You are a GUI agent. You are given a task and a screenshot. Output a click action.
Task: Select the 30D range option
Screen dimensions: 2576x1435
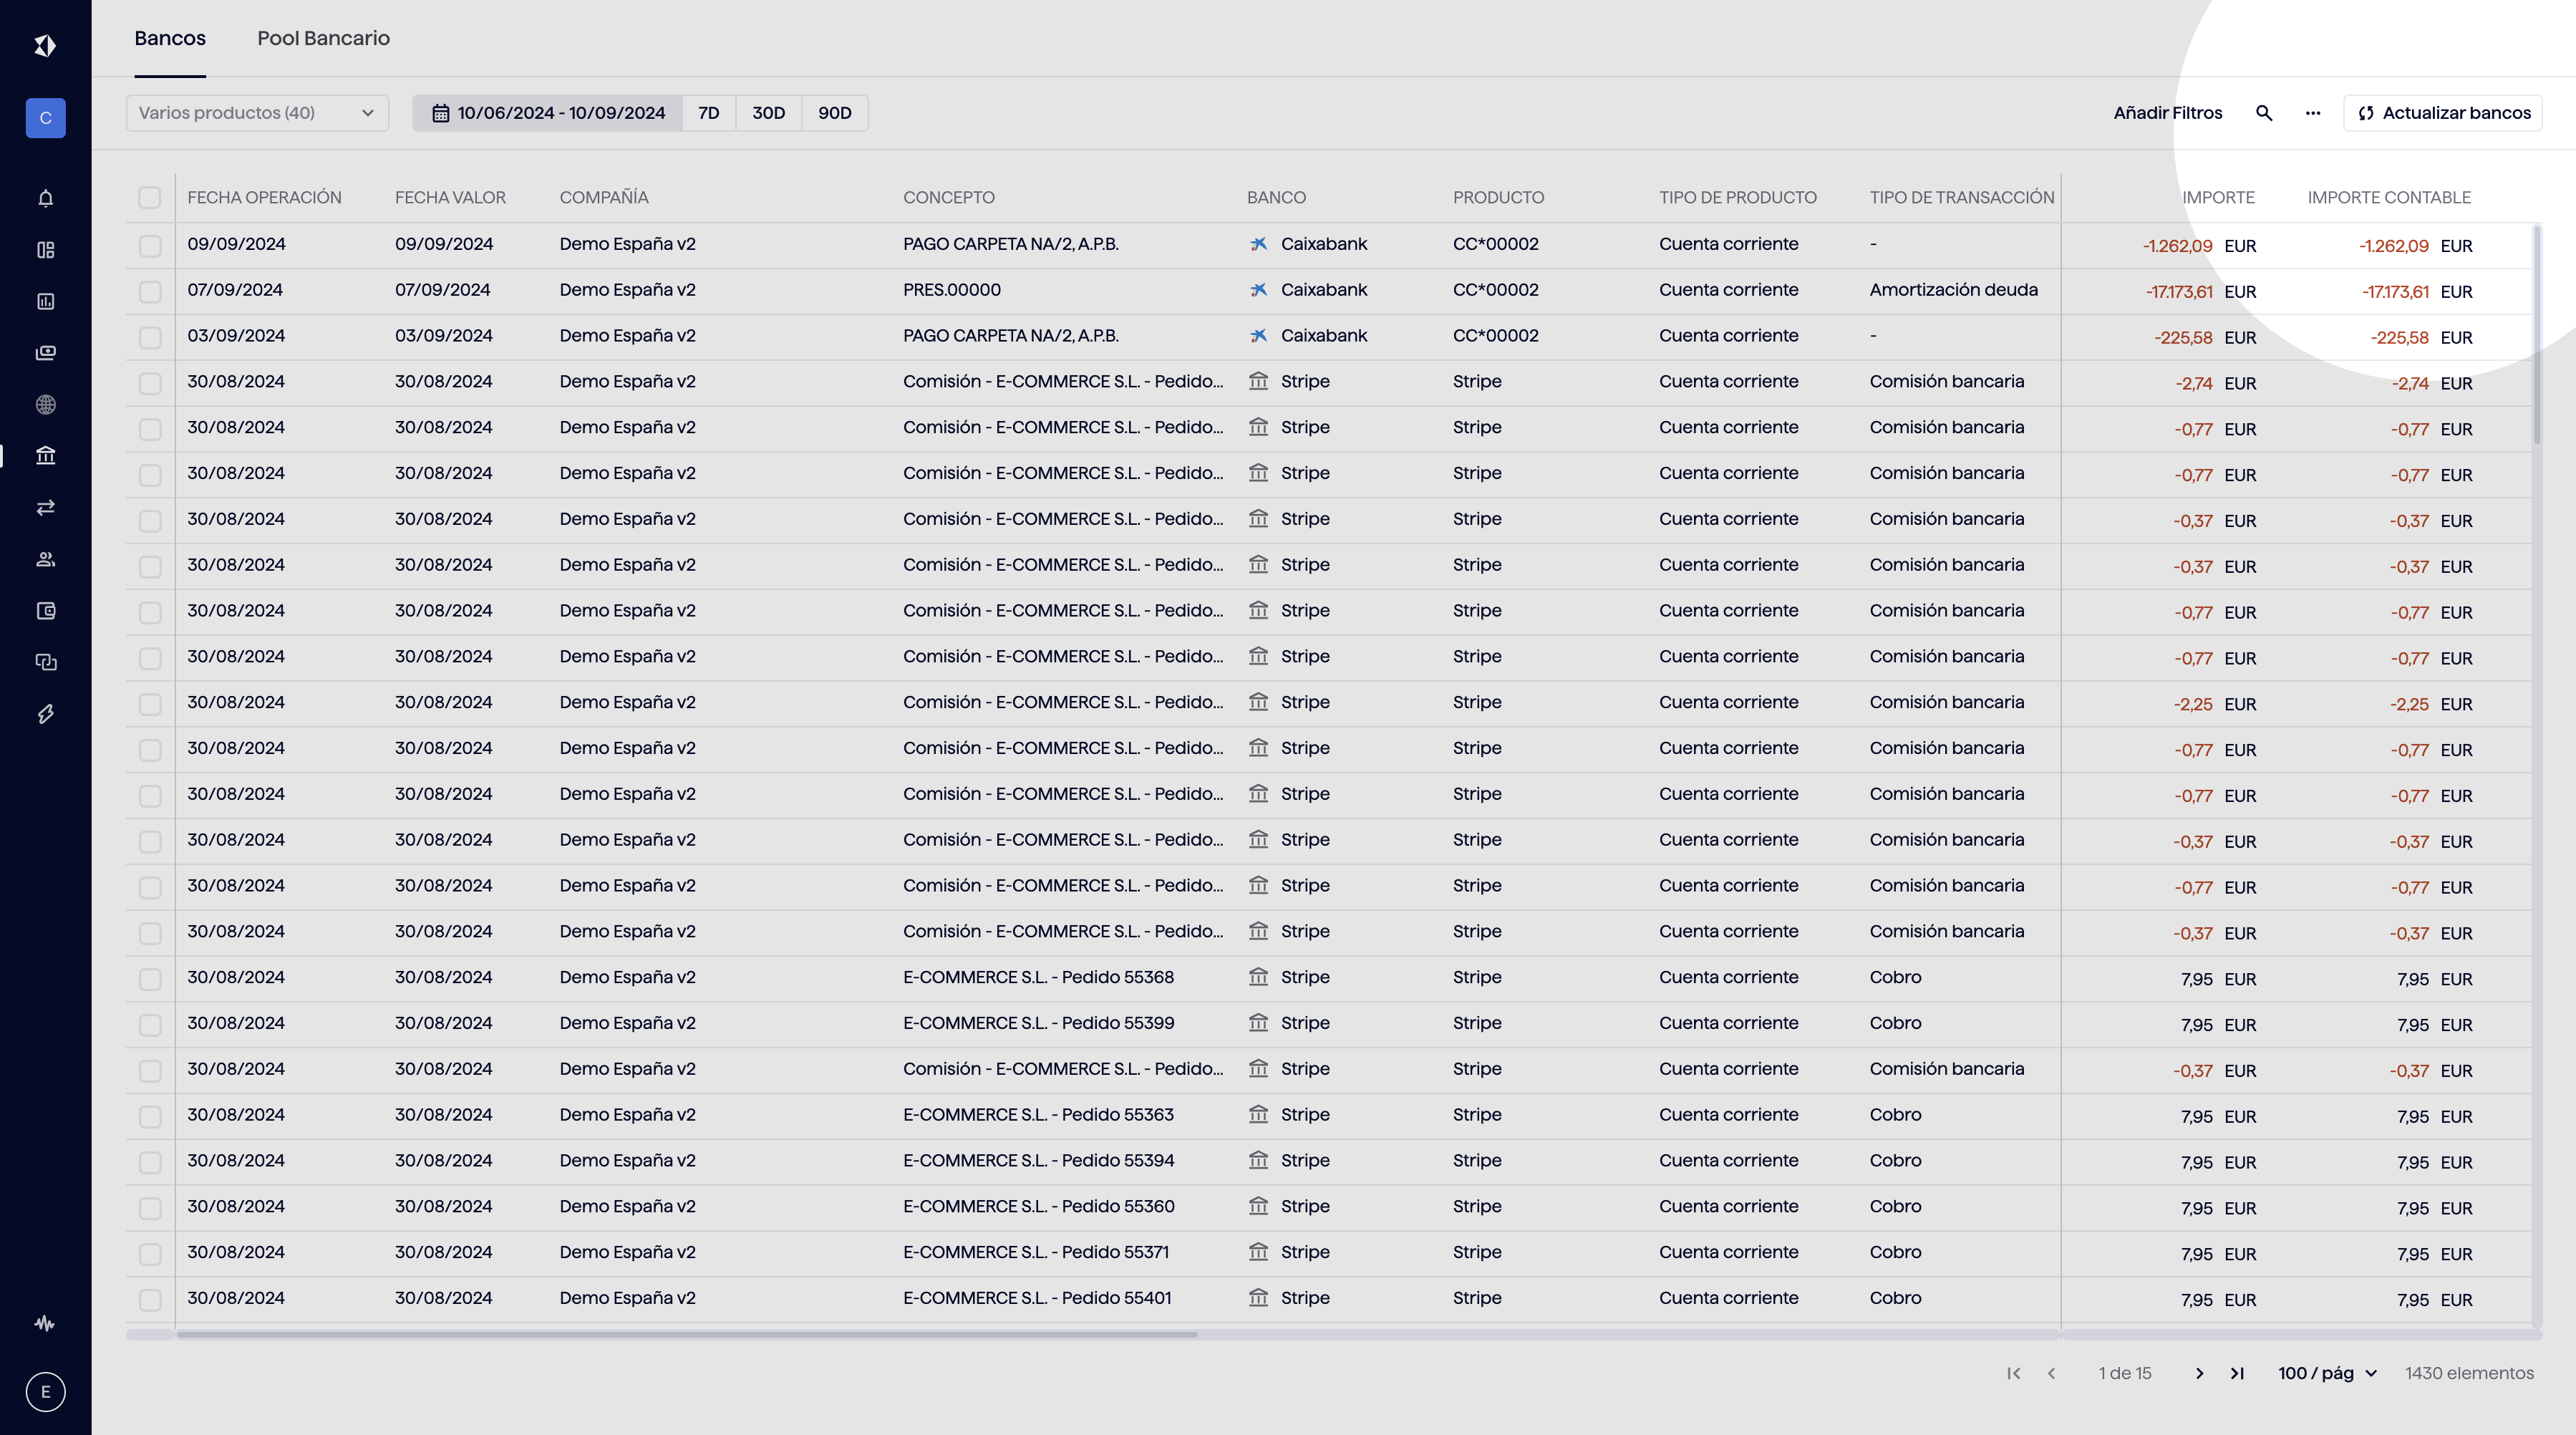click(768, 113)
